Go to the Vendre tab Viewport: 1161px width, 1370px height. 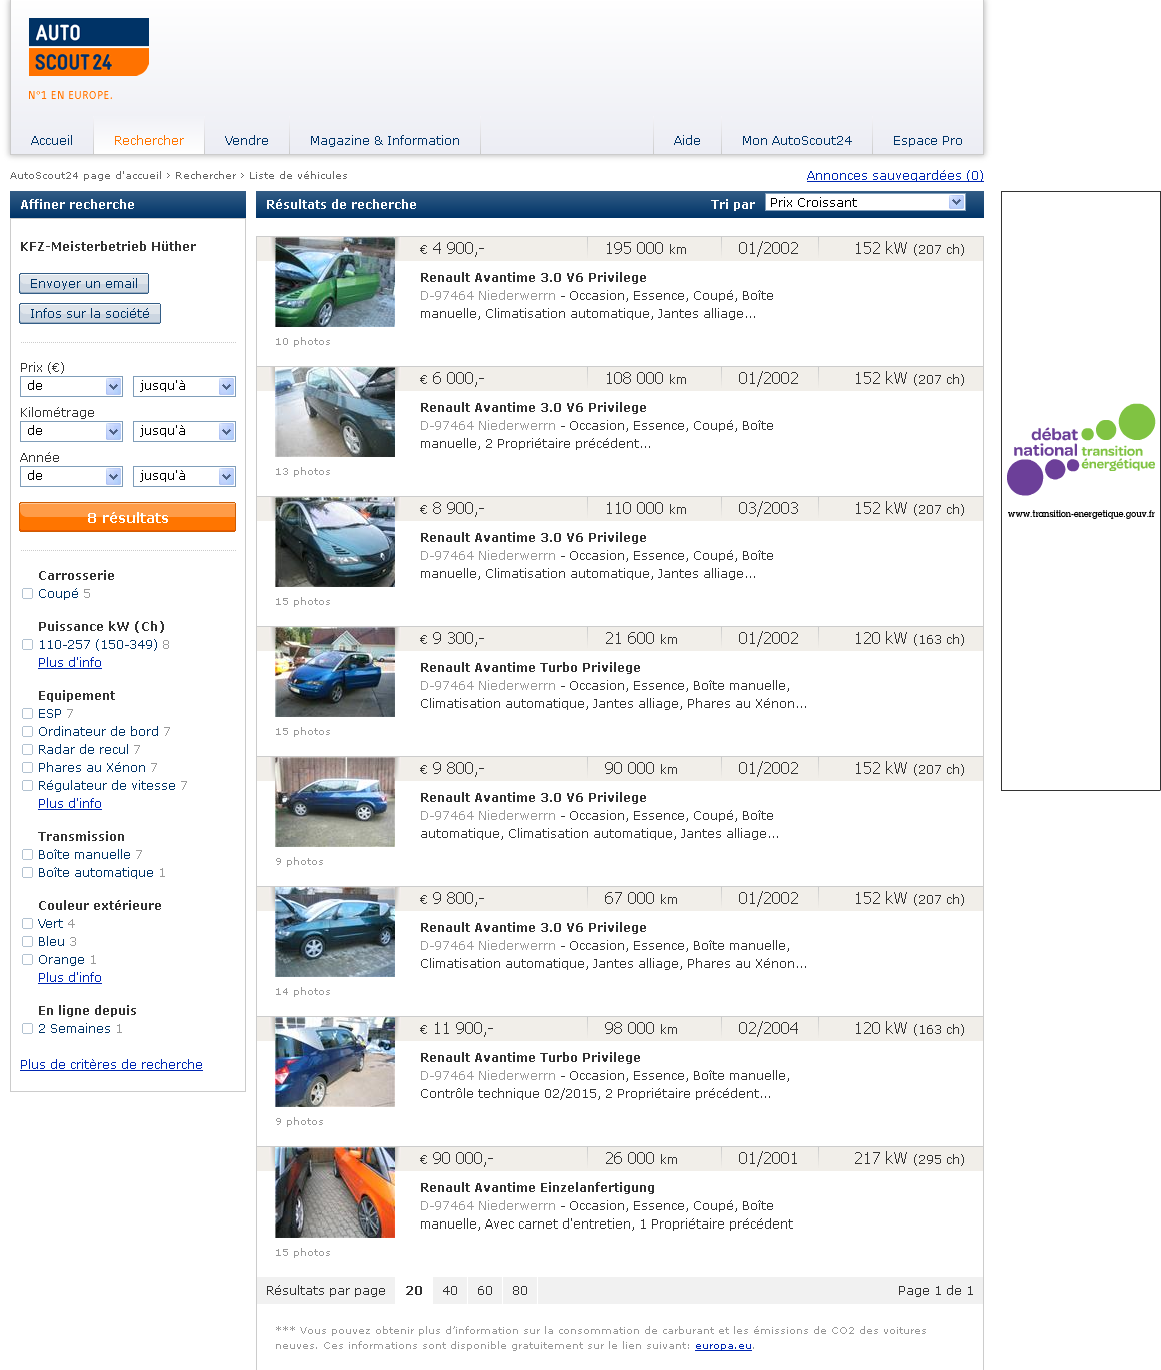coord(246,141)
